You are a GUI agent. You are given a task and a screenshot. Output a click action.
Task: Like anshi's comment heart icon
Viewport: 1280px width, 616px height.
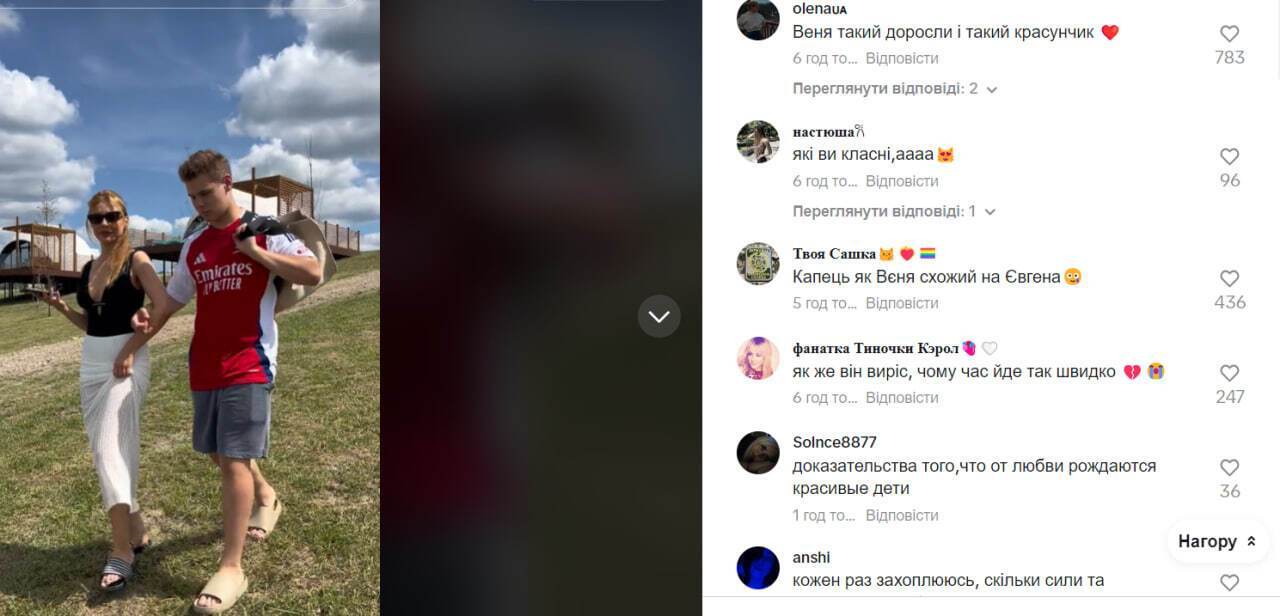click(1229, 582)
